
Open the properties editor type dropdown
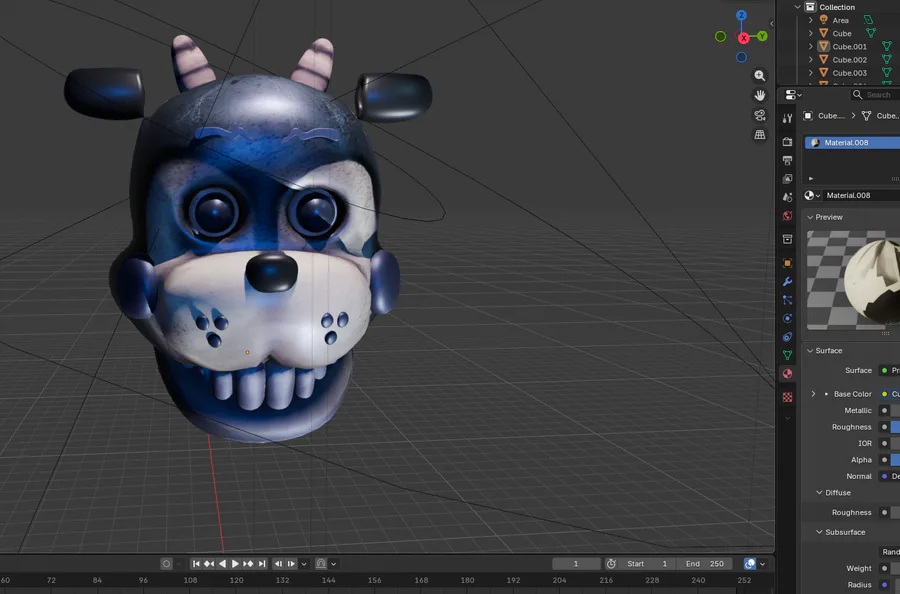[x=793, y=95]
